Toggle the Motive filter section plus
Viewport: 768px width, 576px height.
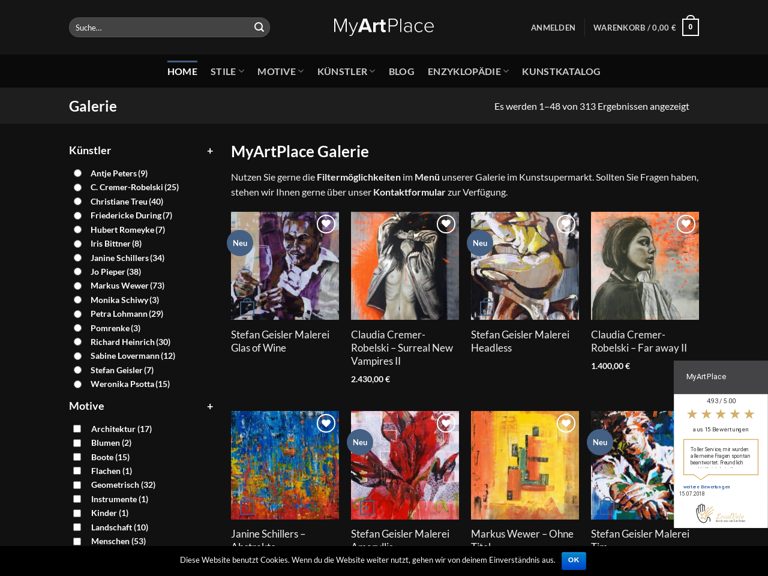(x=210, y=407)
